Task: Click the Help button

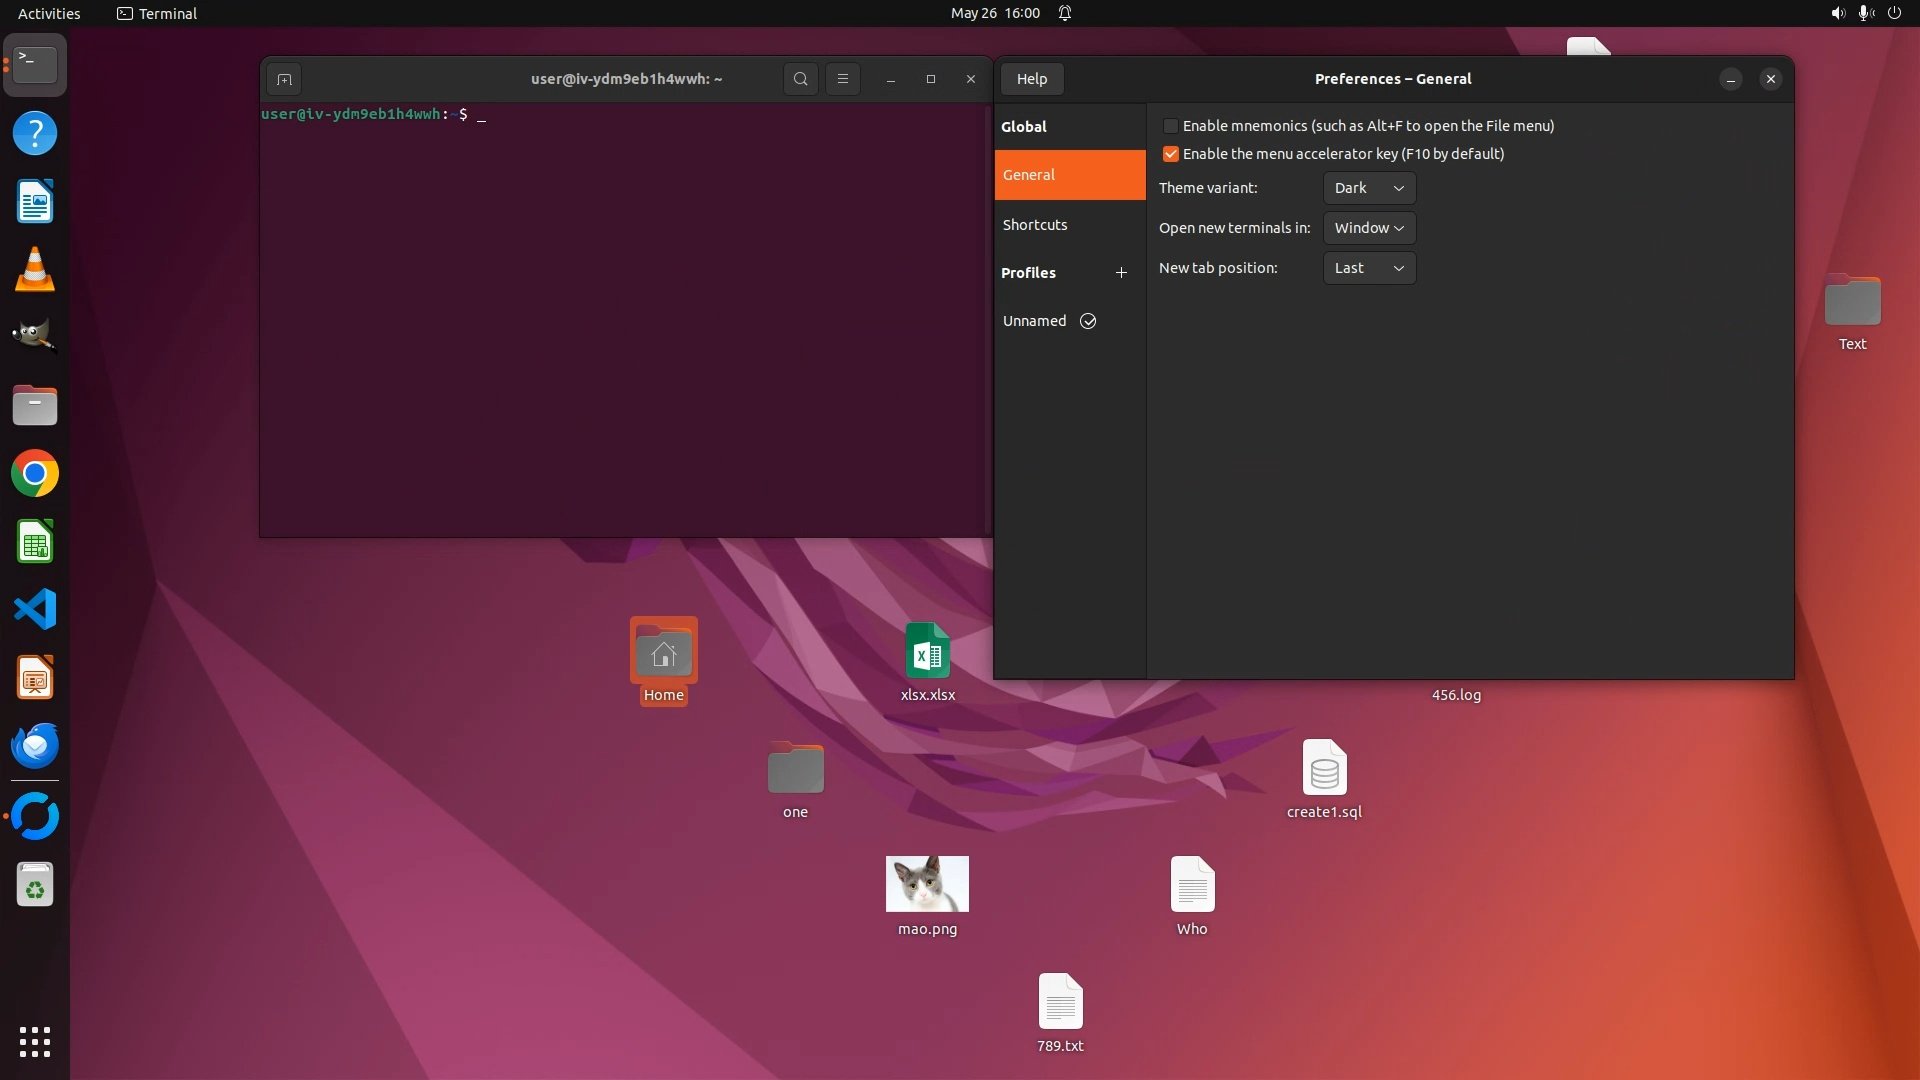Action: pyautogui.click(x=1031, y=79)
